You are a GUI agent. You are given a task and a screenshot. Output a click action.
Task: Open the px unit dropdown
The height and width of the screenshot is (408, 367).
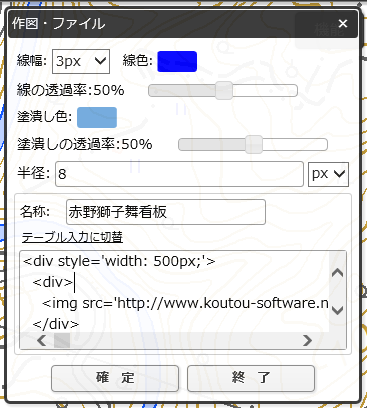(328, 174)
